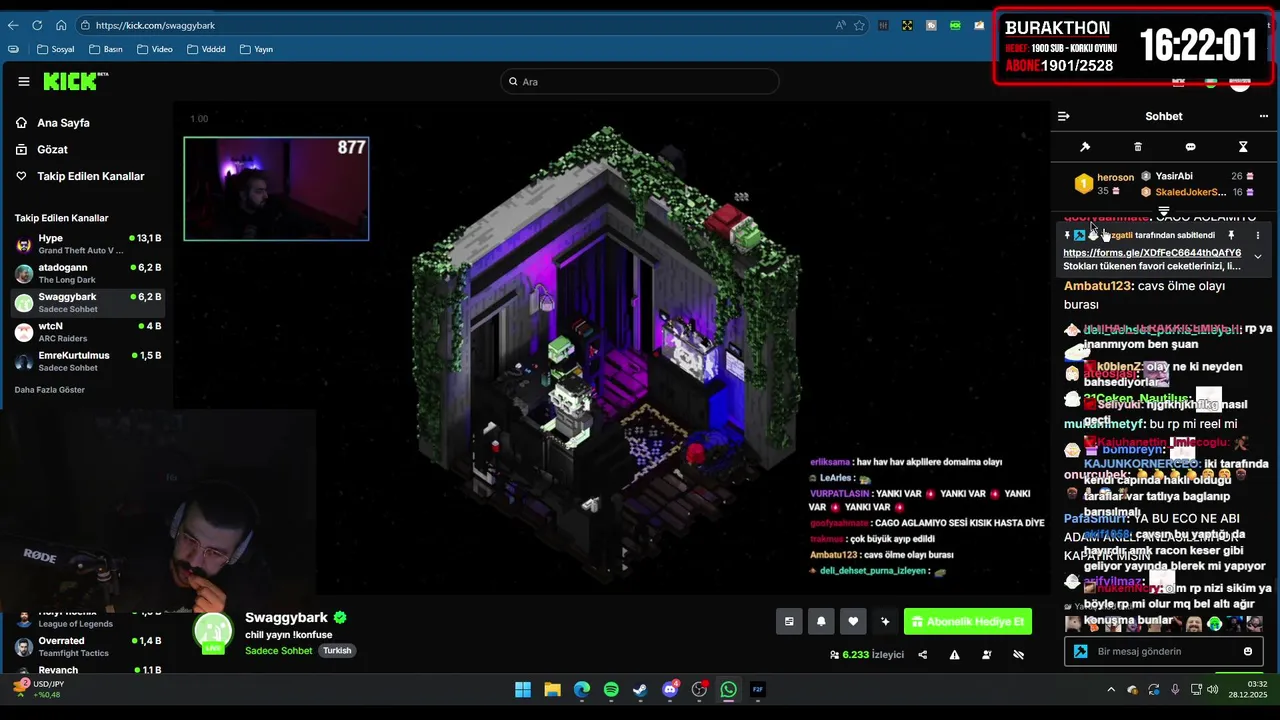Expand pinned message chevron
This screenshot has height=720, width=1280.
click(1258, 257)
